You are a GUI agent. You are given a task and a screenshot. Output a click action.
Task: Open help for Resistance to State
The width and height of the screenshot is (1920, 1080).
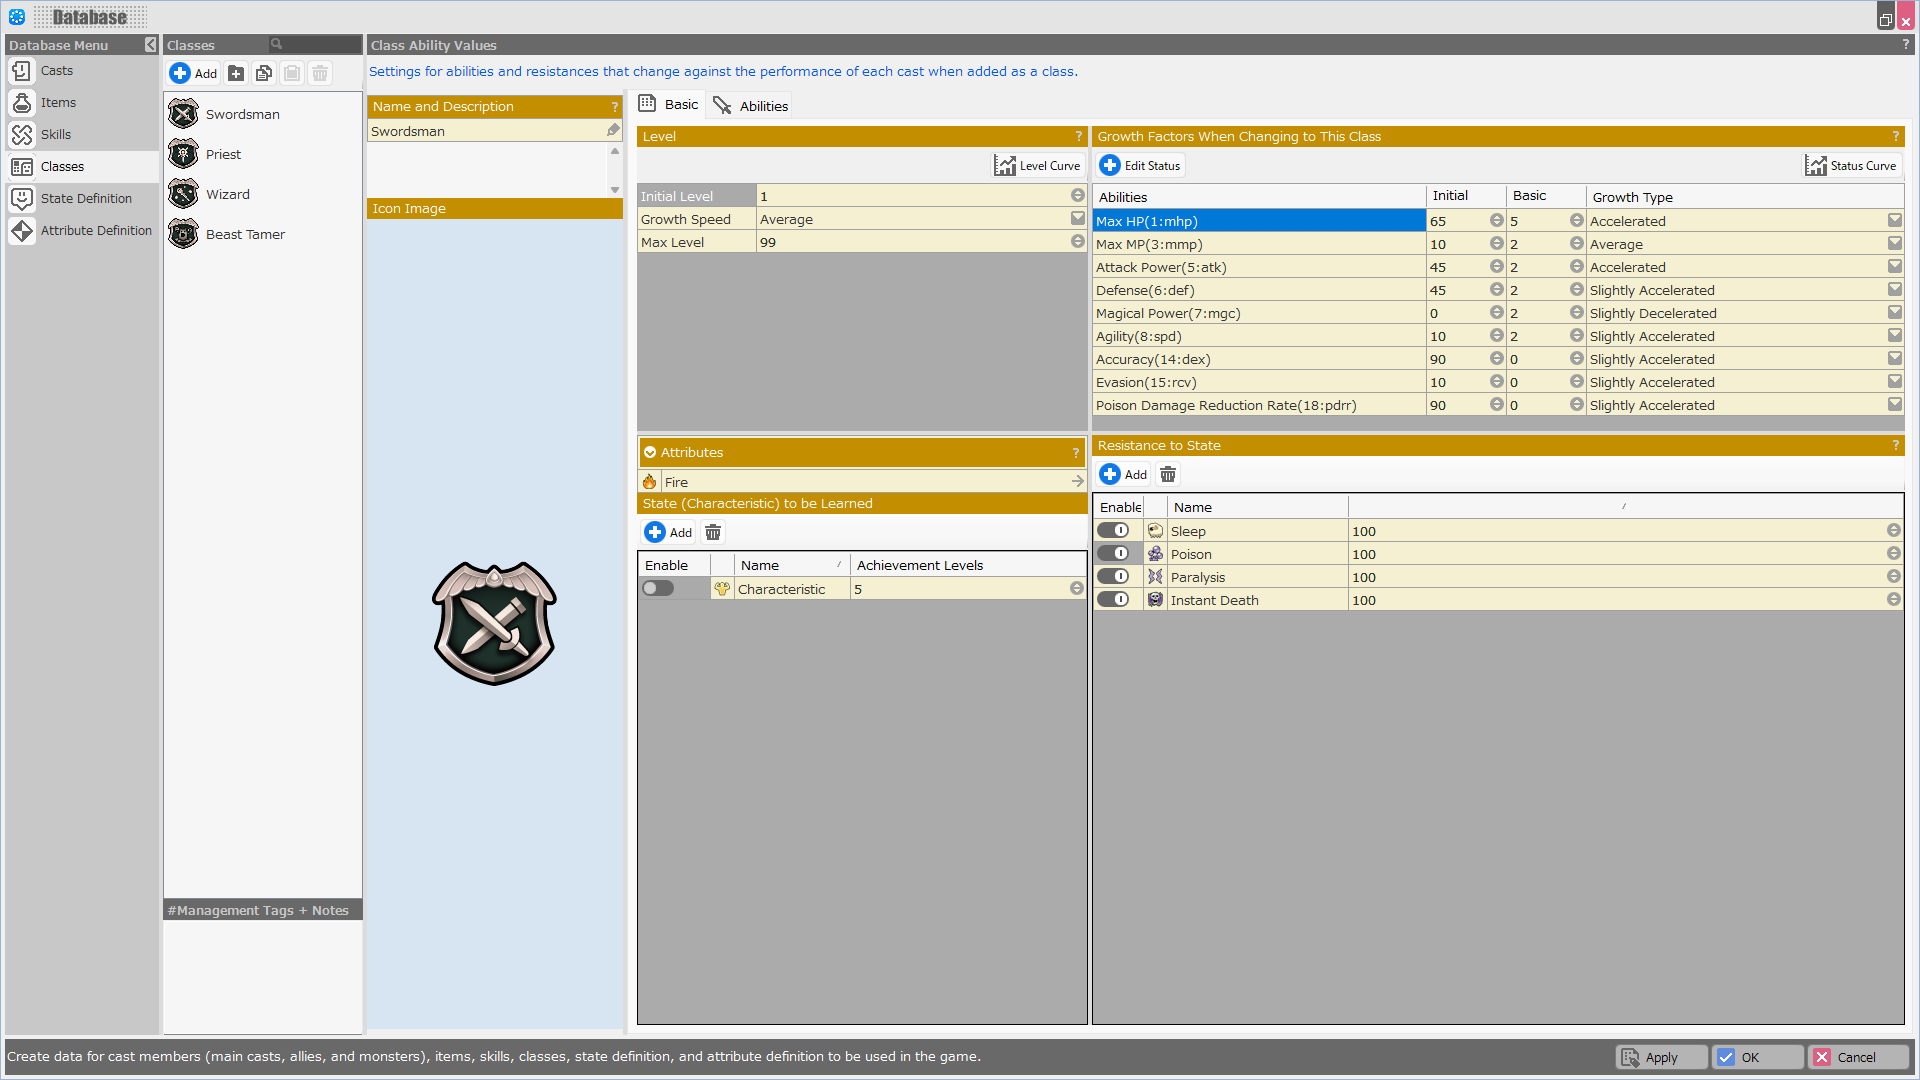pos(1895,446)
